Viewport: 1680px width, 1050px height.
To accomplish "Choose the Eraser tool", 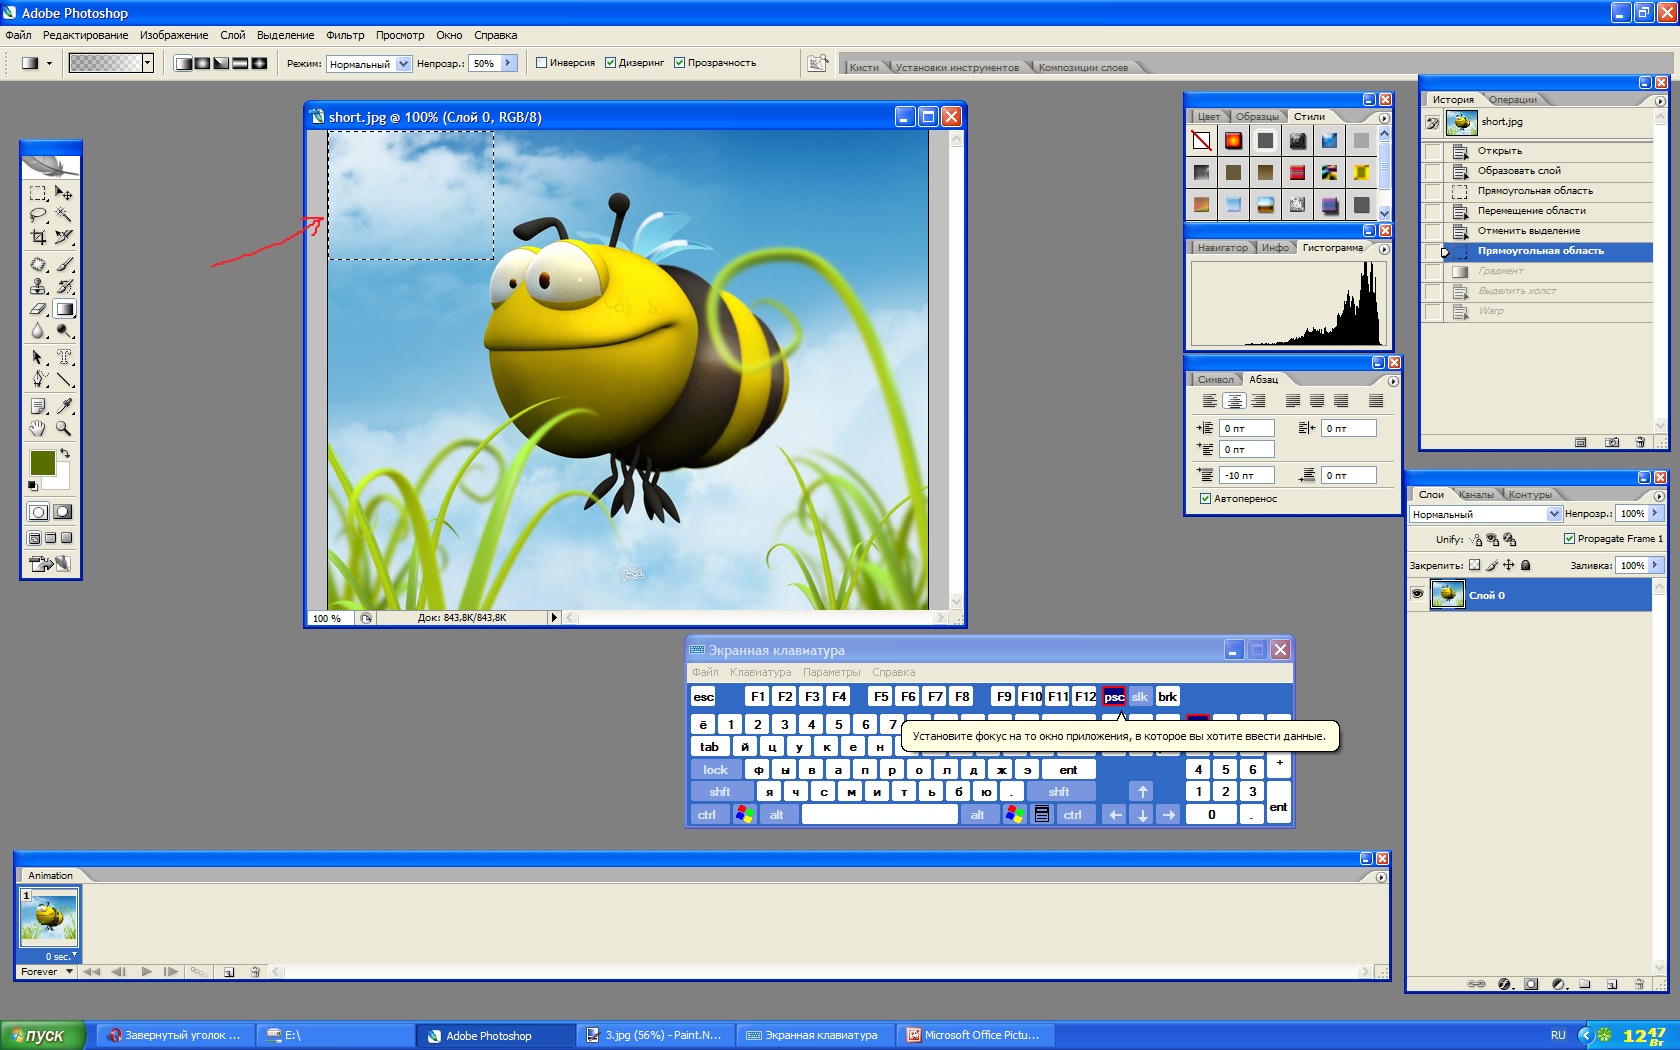I will (x=38, y=309).
